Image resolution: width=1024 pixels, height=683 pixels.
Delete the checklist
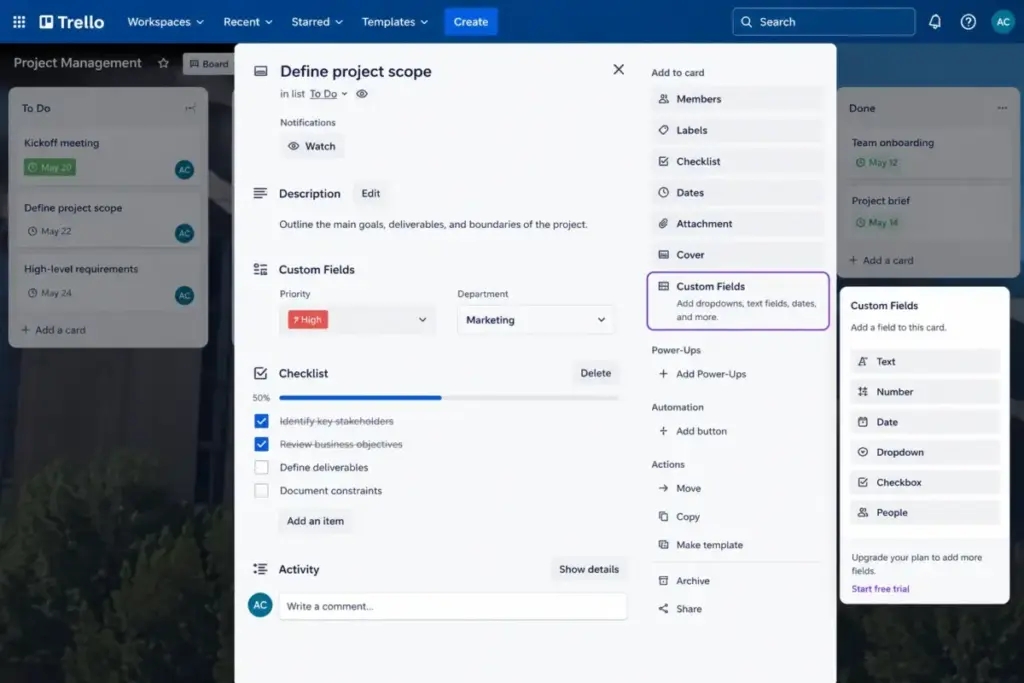tap(596, 373)
